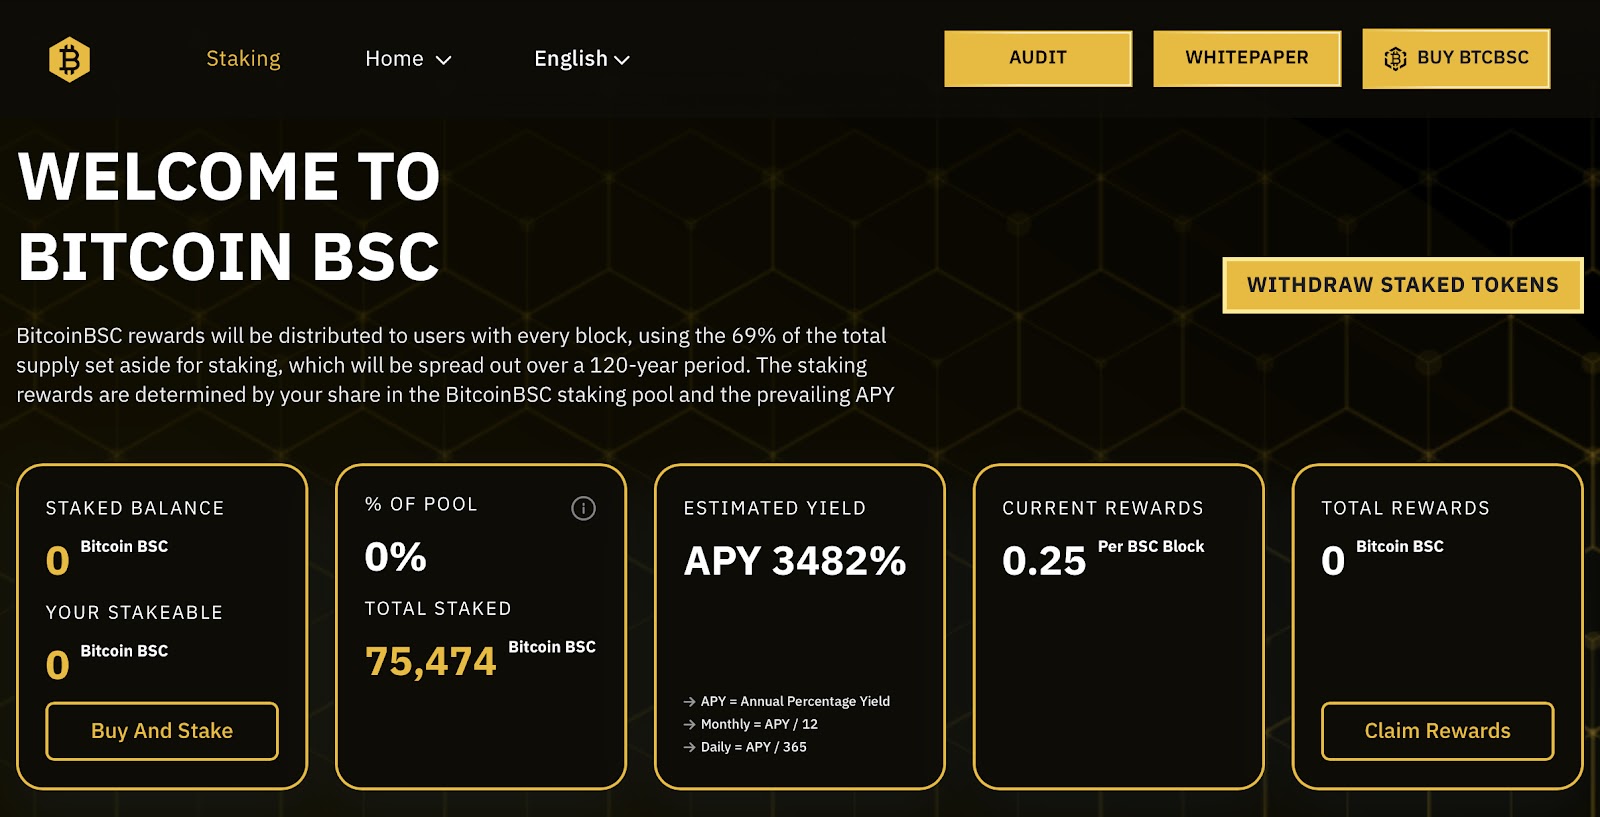Click the Daily = APY / 365 arrow item
Image resolution: width=1600 pixels, height=817 pixels.
tap(745, 747)
